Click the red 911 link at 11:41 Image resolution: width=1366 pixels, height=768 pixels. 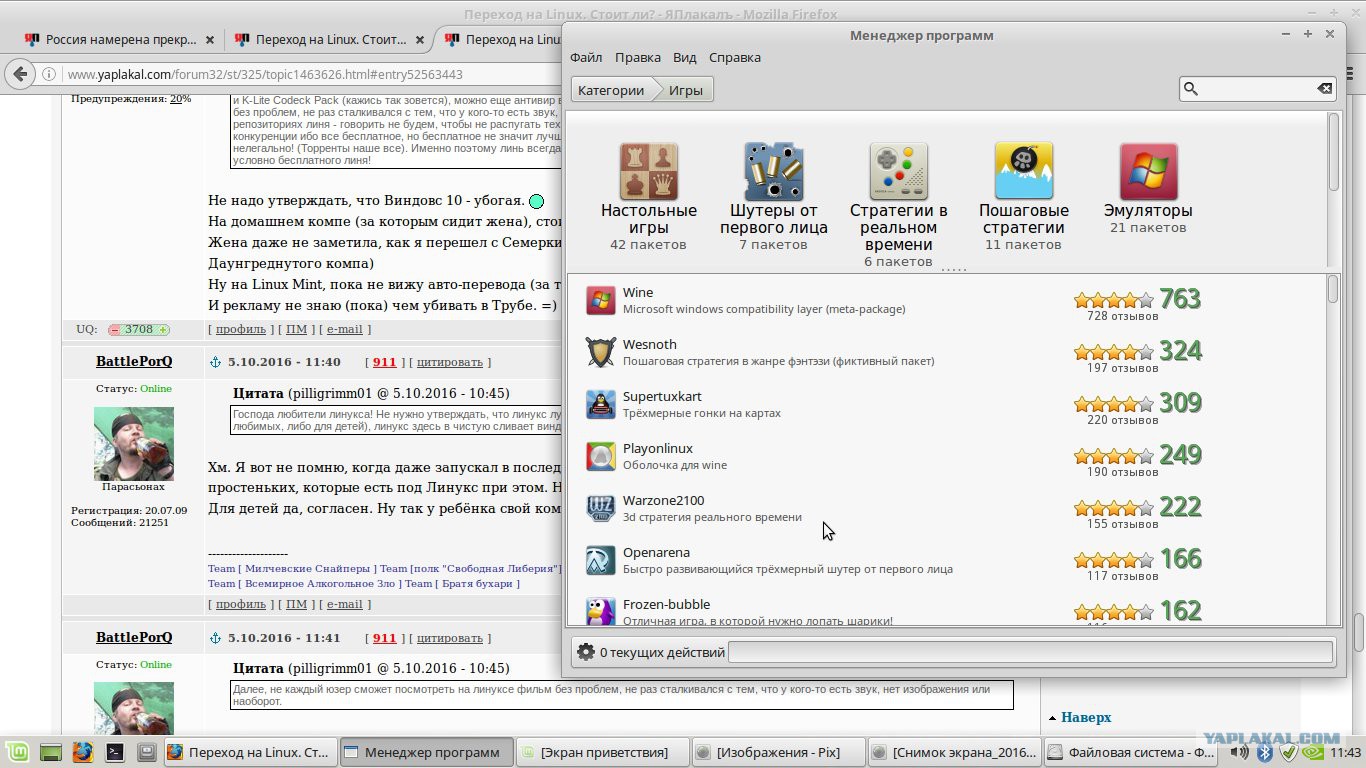tap(385, 638)
